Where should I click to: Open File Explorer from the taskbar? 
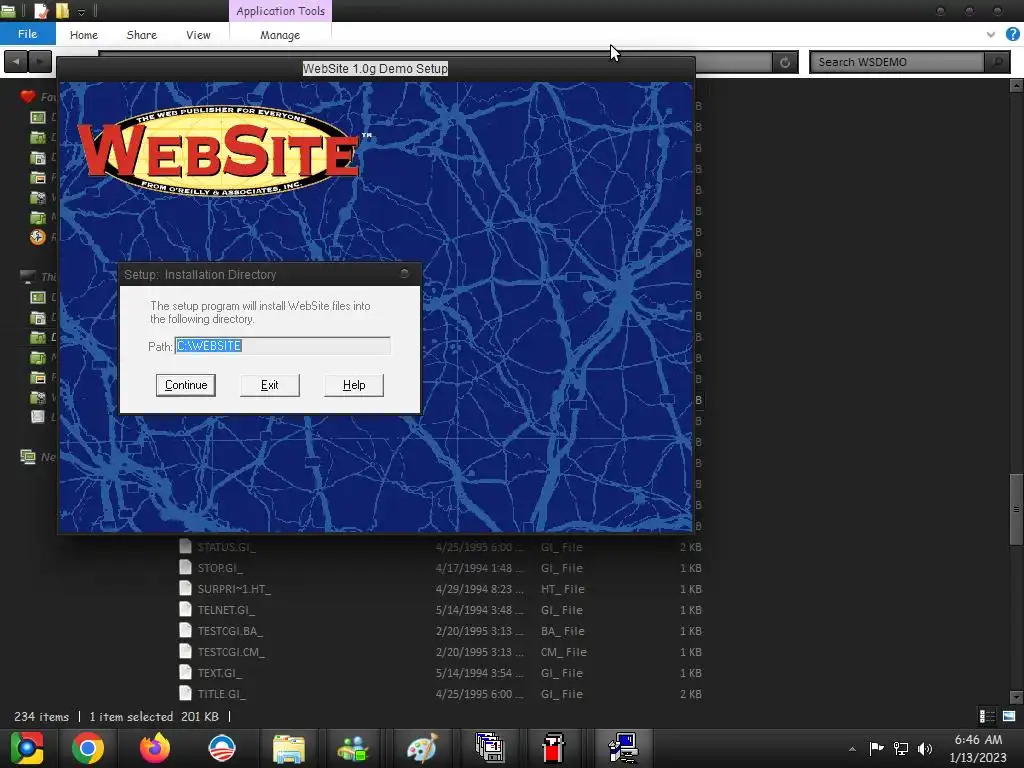point(289,748)
